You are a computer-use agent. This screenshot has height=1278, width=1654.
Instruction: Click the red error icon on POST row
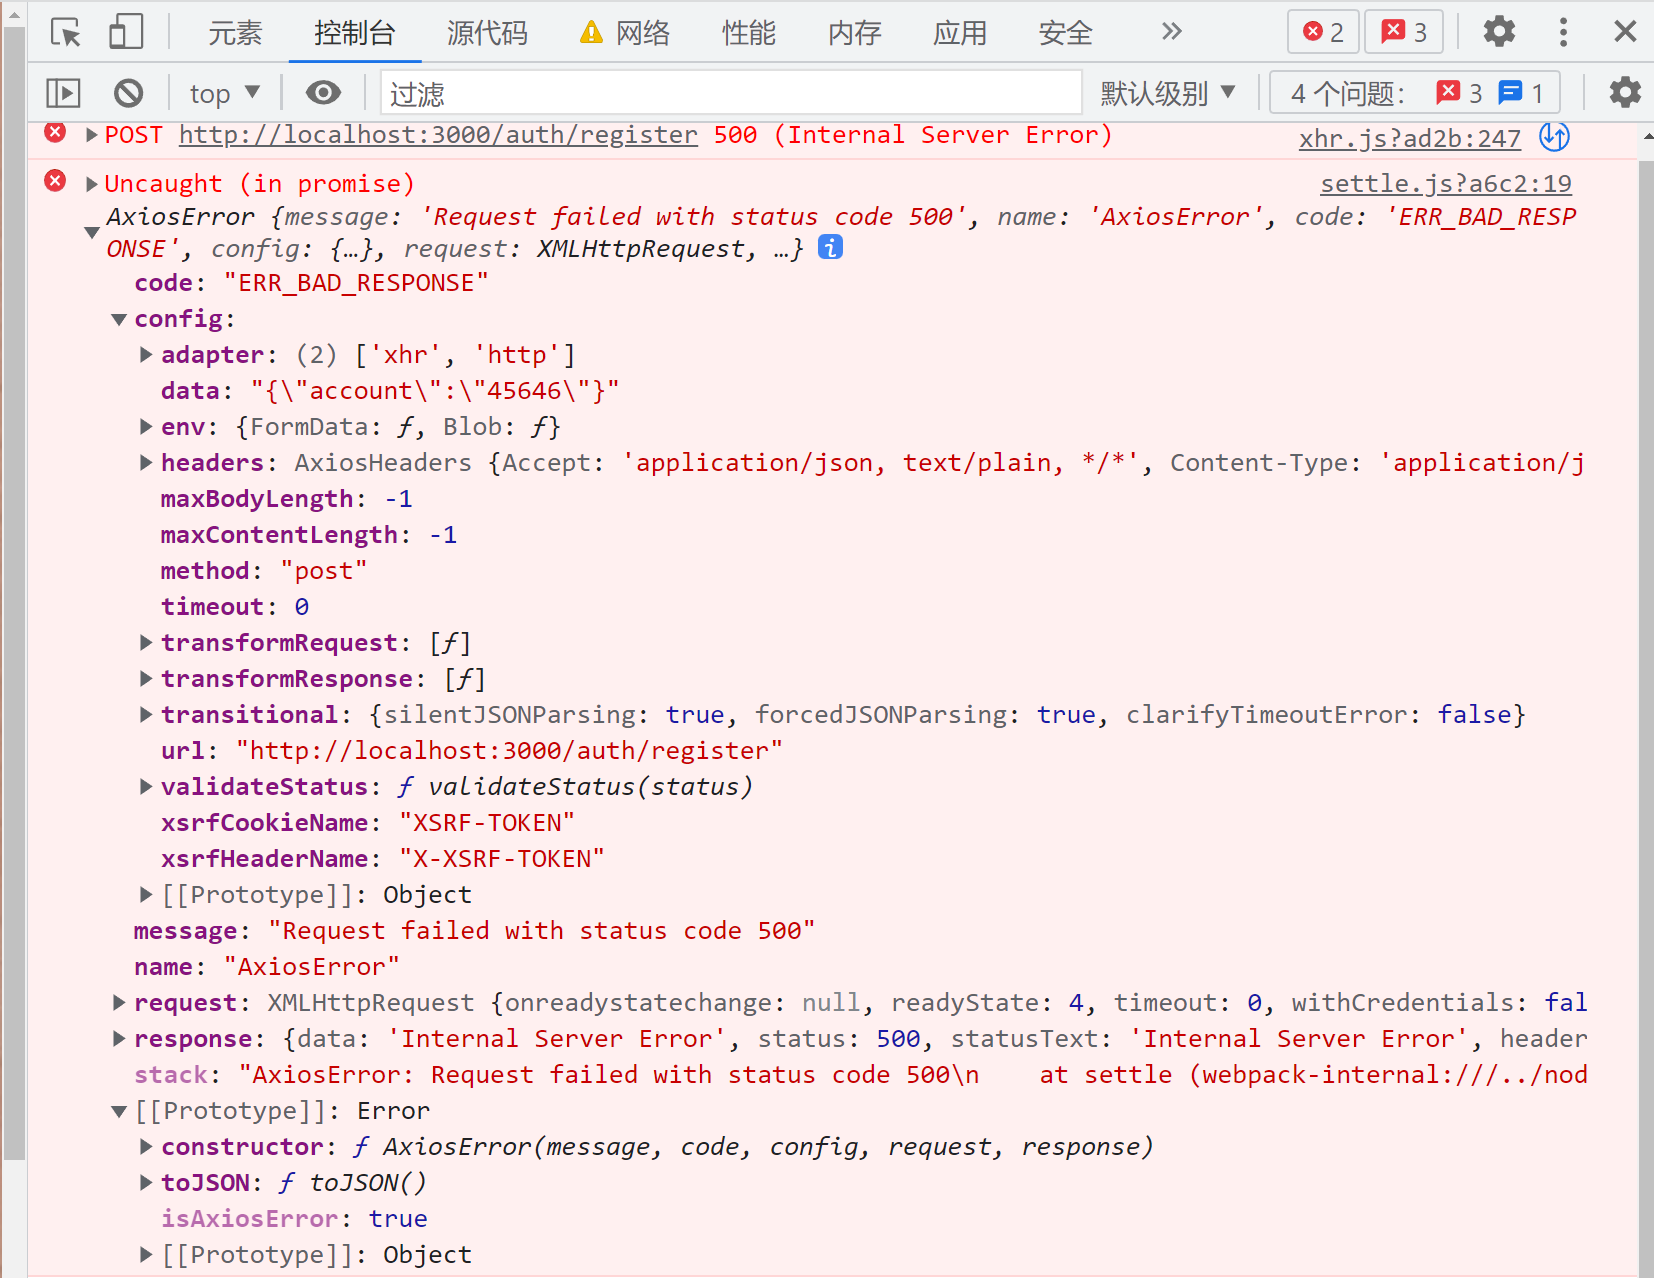tap(56, 133)
